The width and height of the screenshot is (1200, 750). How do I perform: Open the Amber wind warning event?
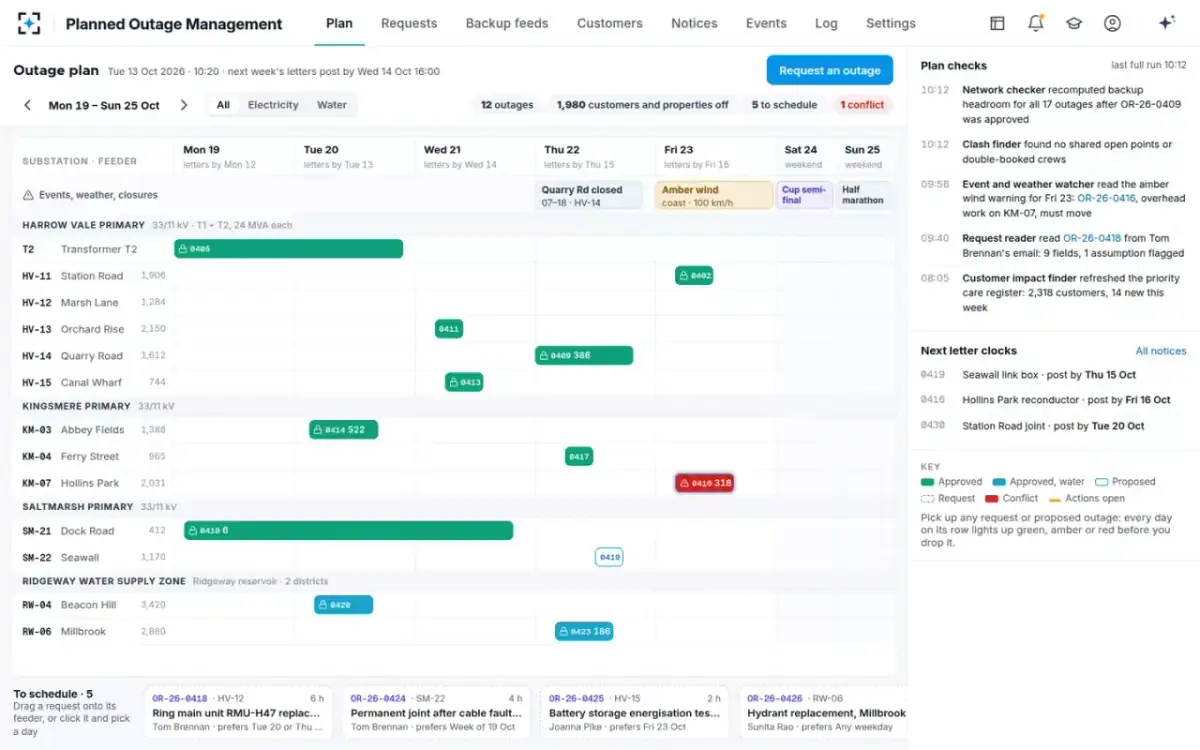714,195
